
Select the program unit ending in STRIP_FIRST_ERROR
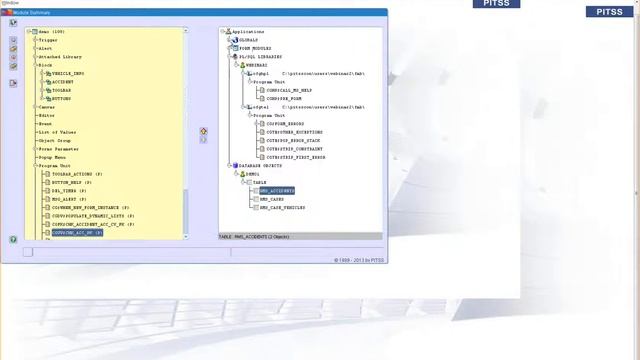pos(296,157)
